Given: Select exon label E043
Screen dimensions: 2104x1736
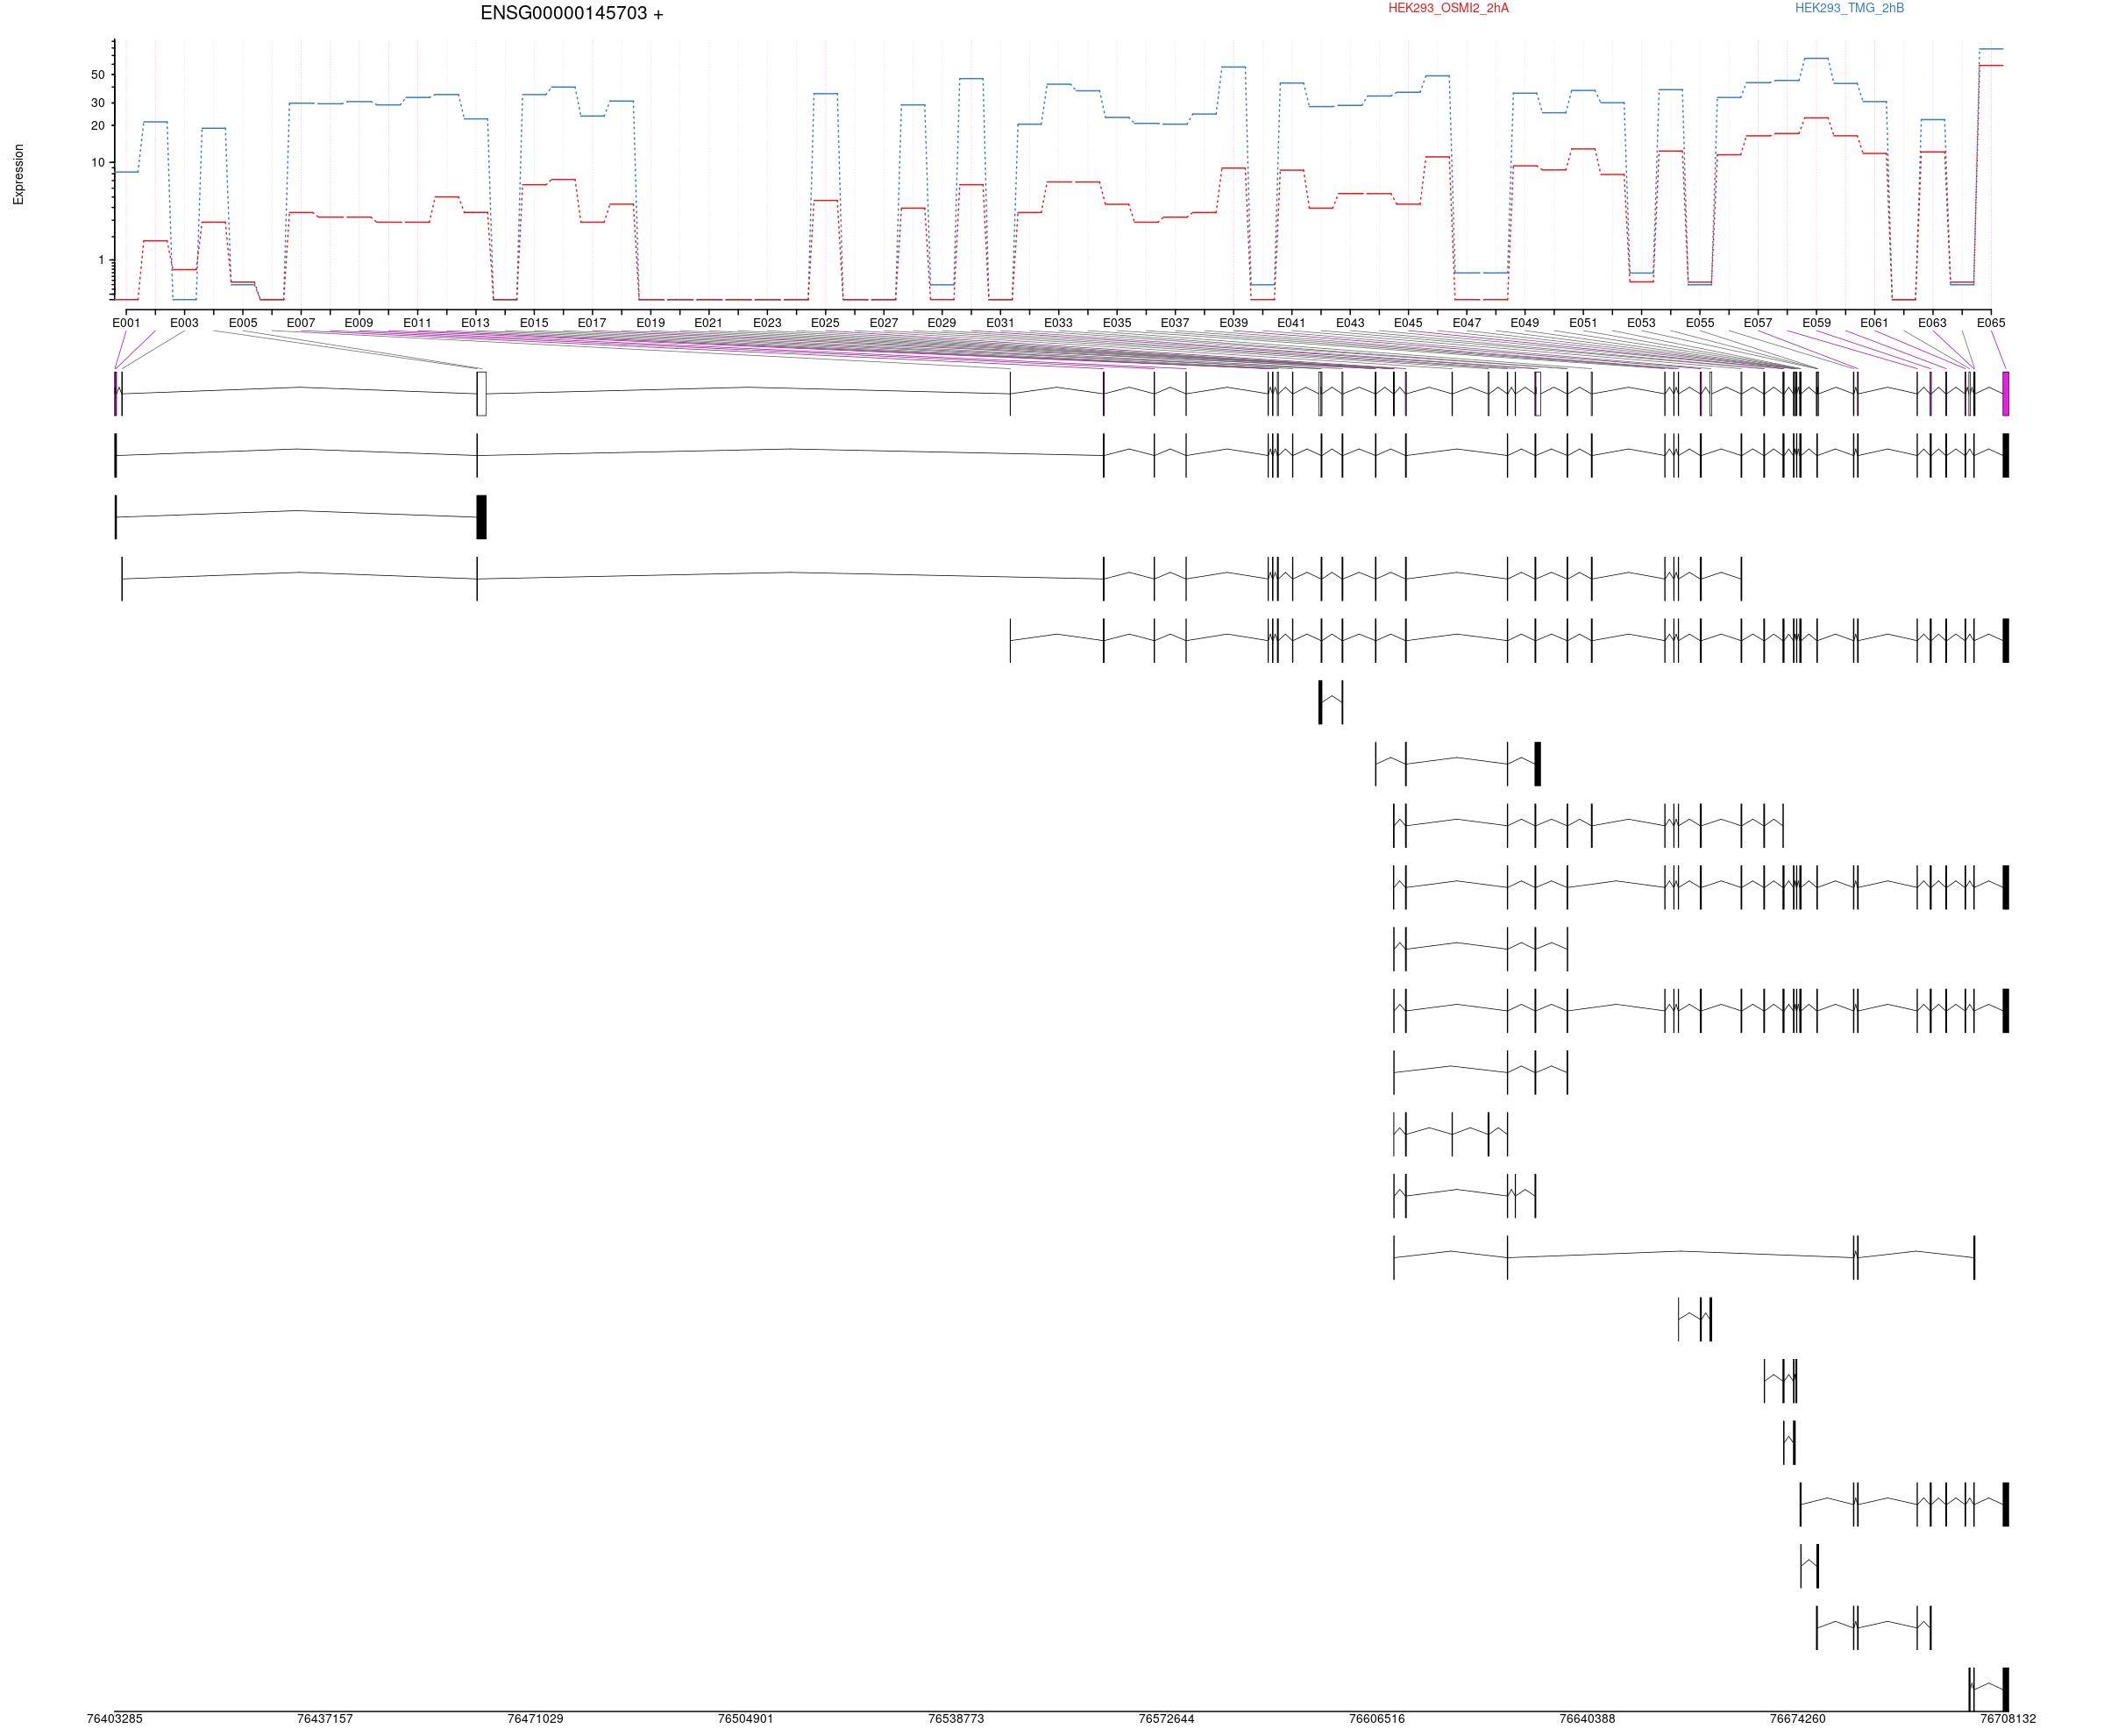Looking at the screenshot, I should coord(1350,323).
